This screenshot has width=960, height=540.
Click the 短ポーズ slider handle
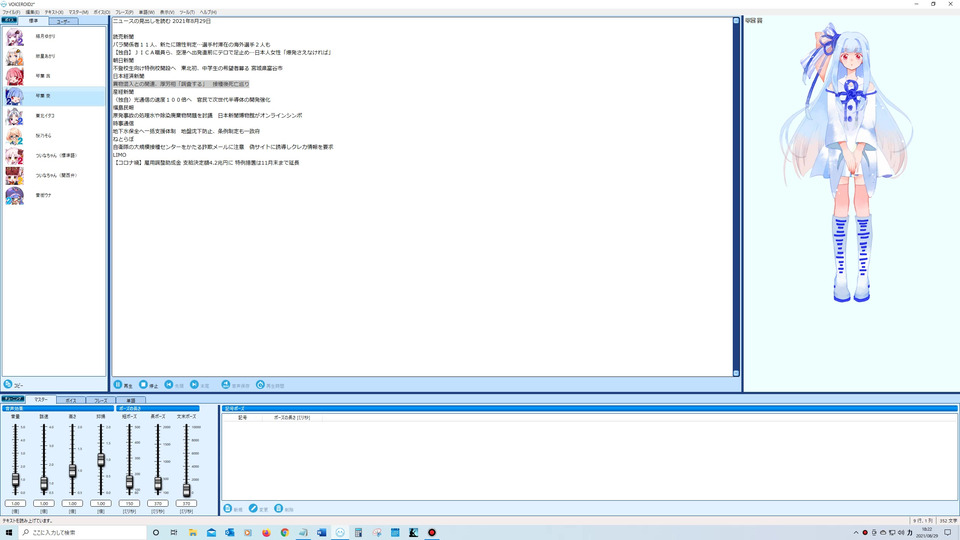click(129, 482)
